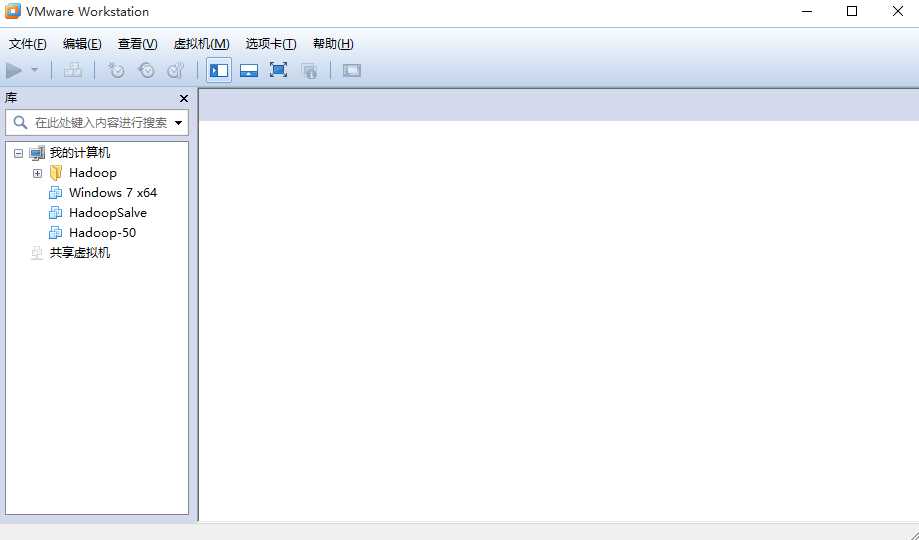919x540 pixels.
Task: Click the Take Snapshot toolbar icon
Action: coord(116,71)
